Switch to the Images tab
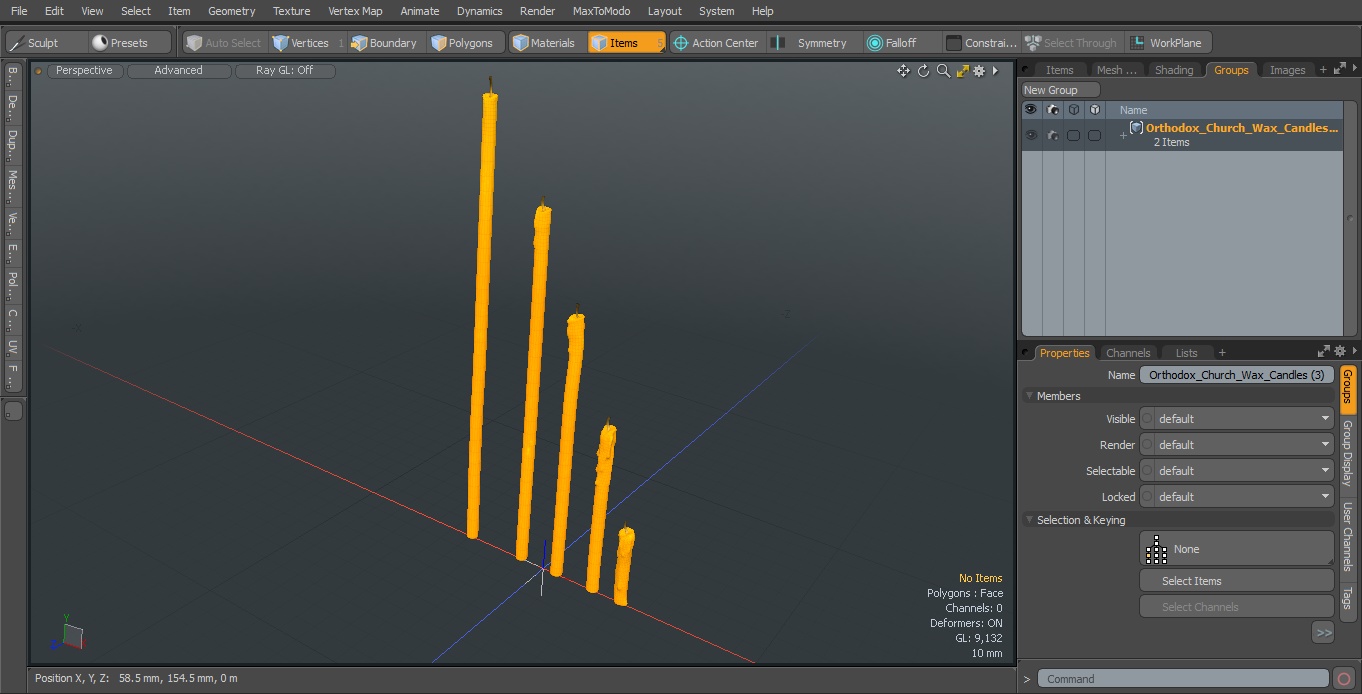The image size is (1362, 694). (x=1287, y=70)
